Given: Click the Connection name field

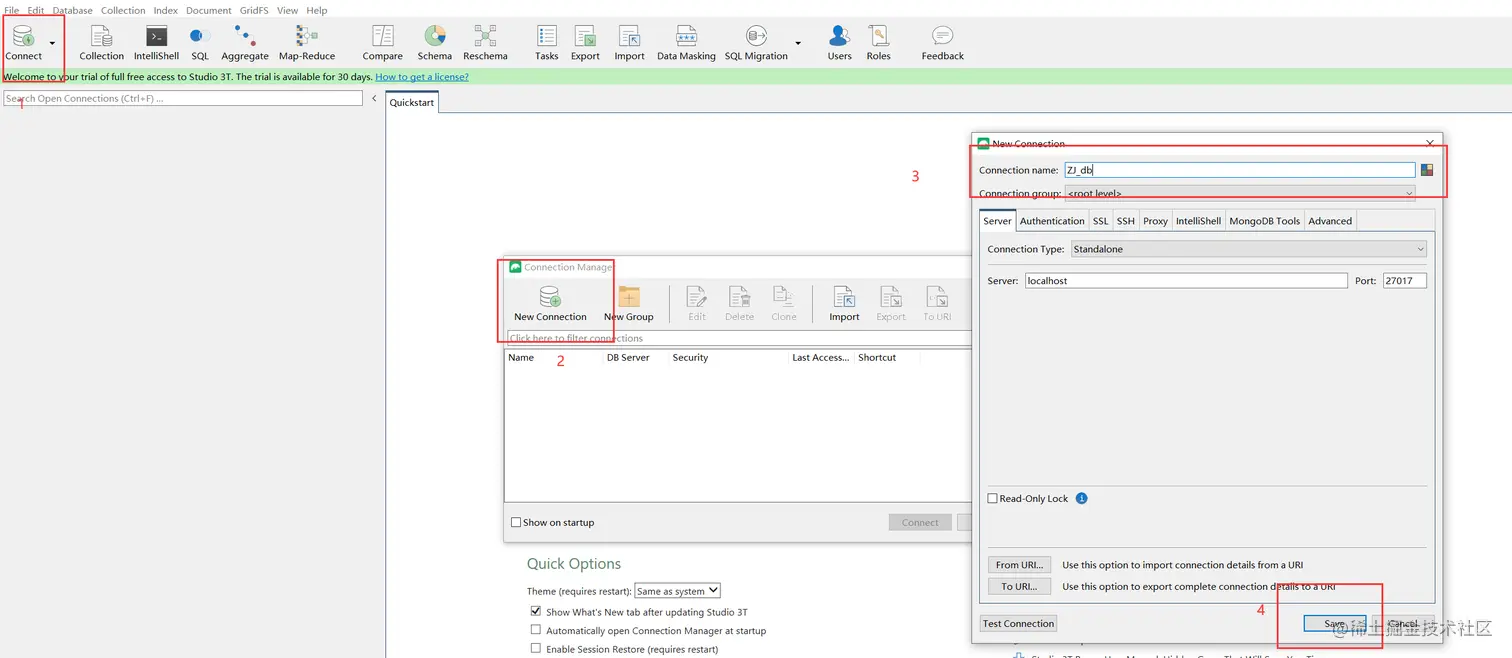Looking at the screenshot, I should (1239, 170).
